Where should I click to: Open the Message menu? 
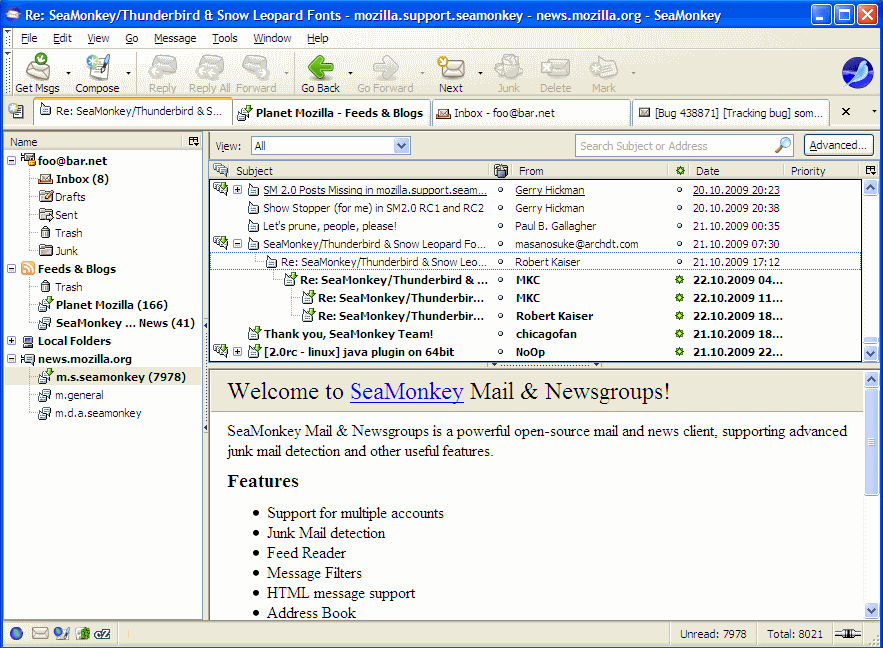(x=175, y=38)
